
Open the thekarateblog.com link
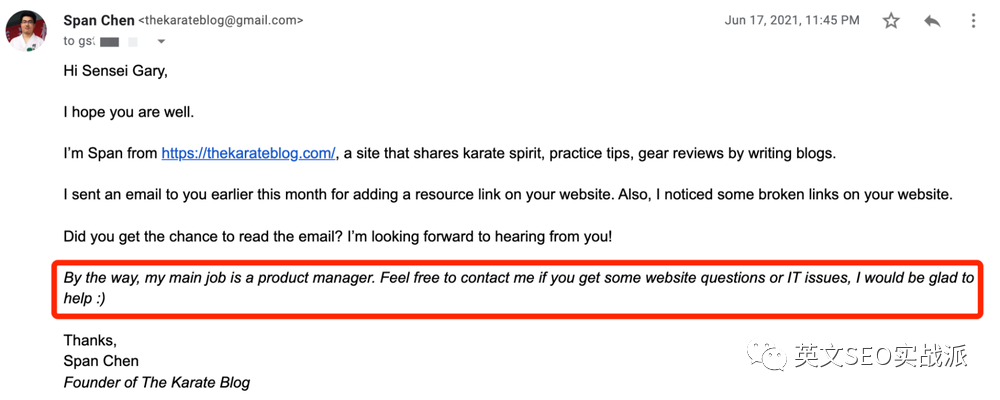(x=249, y=153)
